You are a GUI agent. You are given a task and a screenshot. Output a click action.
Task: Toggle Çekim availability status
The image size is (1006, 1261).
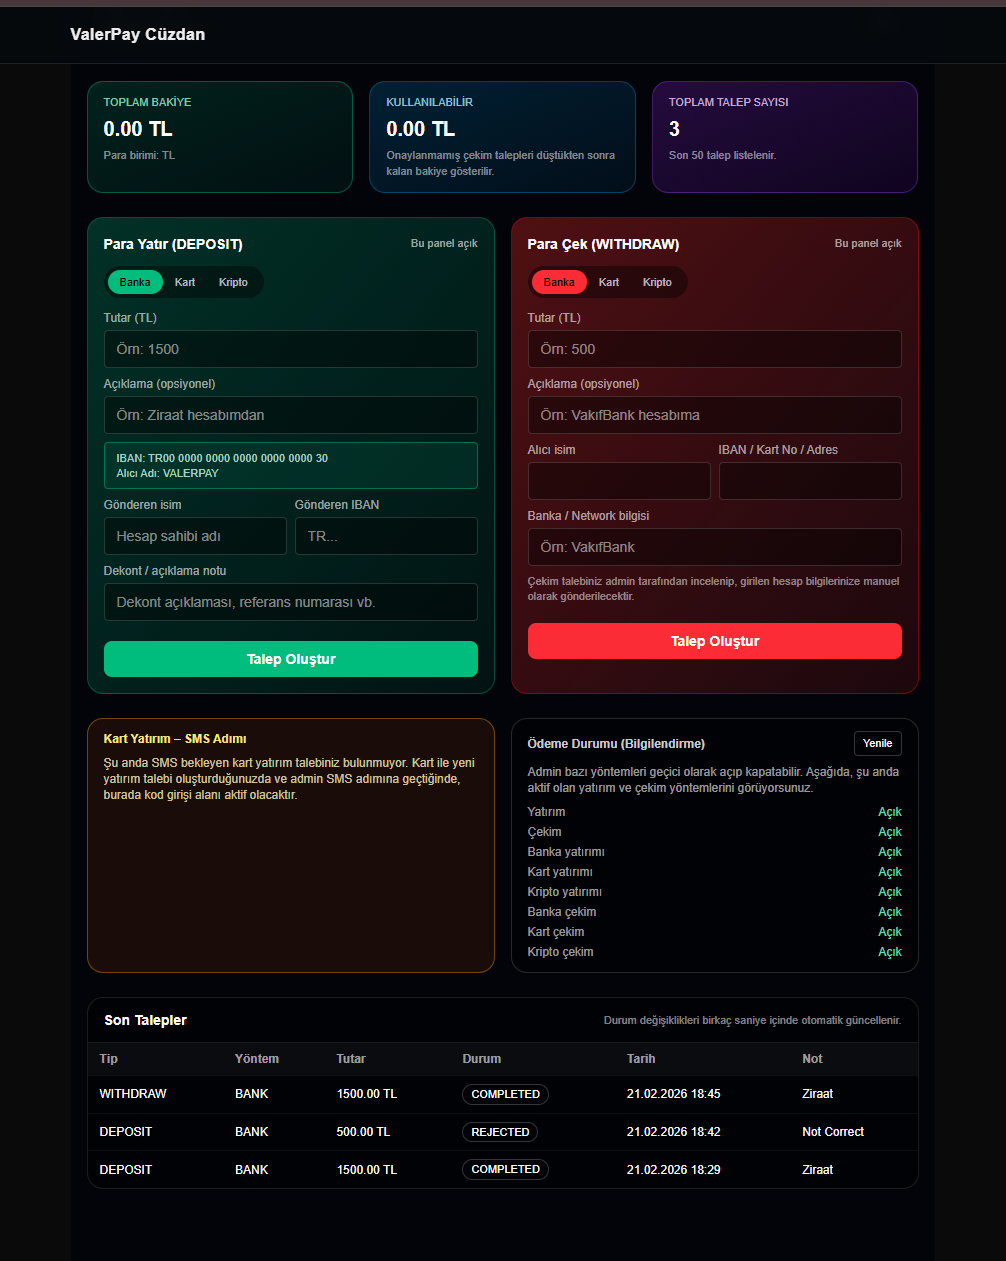[889, 832]
